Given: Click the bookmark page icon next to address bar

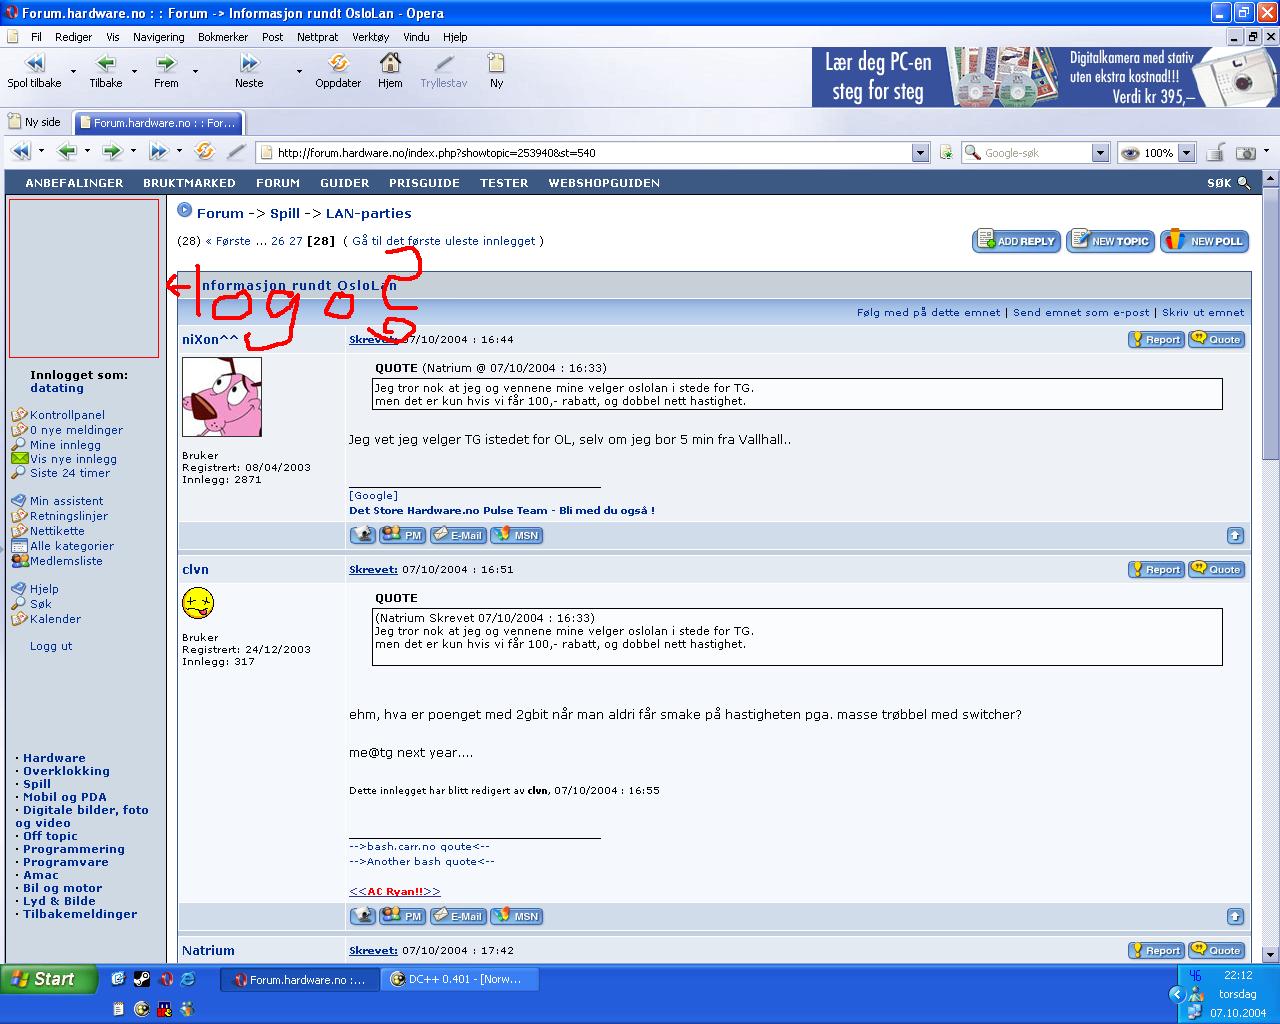Looking at the screenshot, I should [946, 153].
